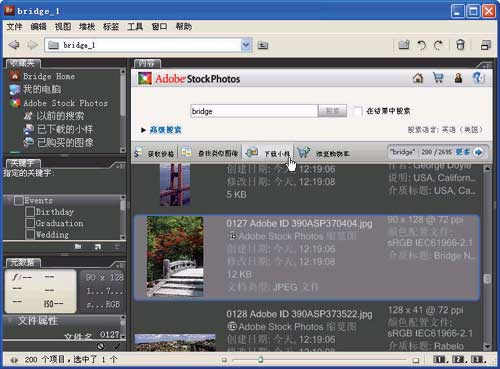The image size is (500, 369).
Task: Tick the Wedding keyword checkbox
Action: (x=30, y=235)
